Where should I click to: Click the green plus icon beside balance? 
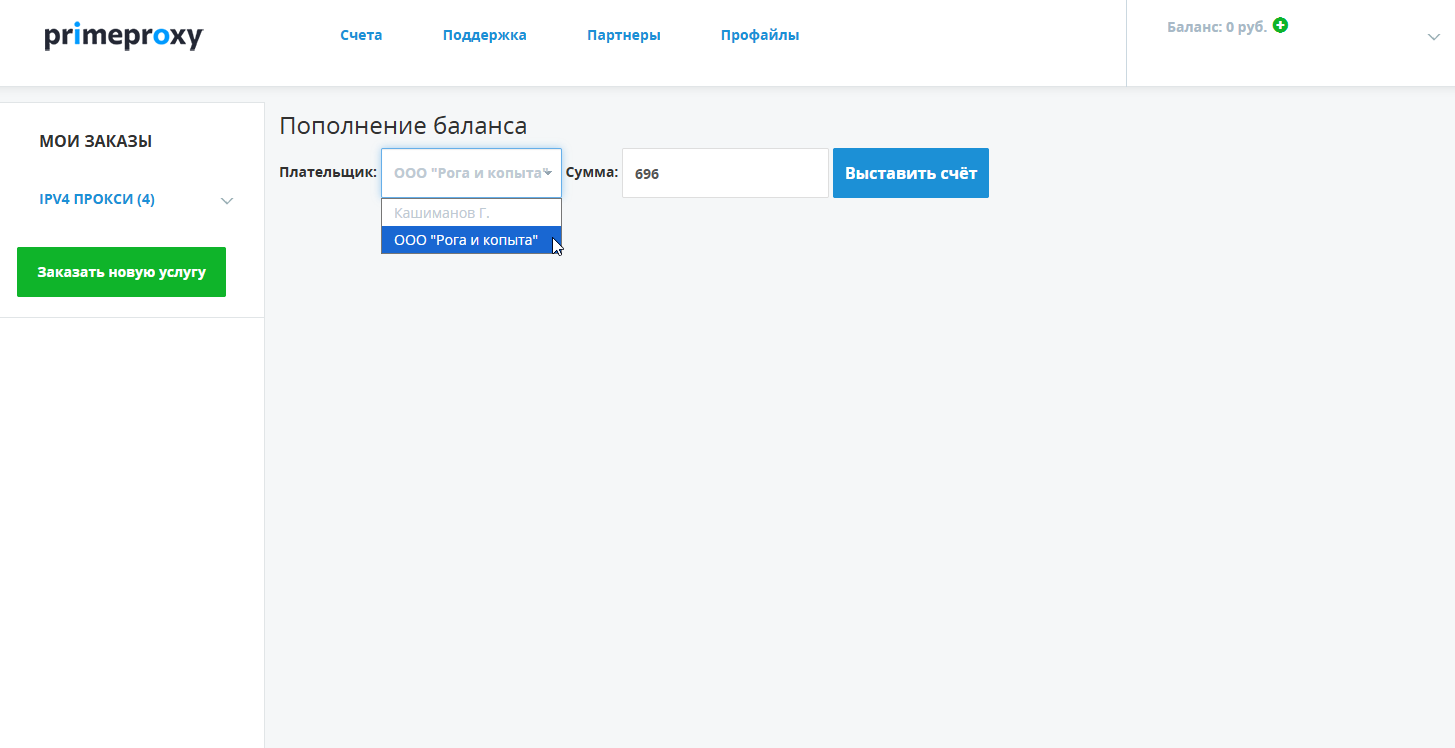[x=1280, y=25]
